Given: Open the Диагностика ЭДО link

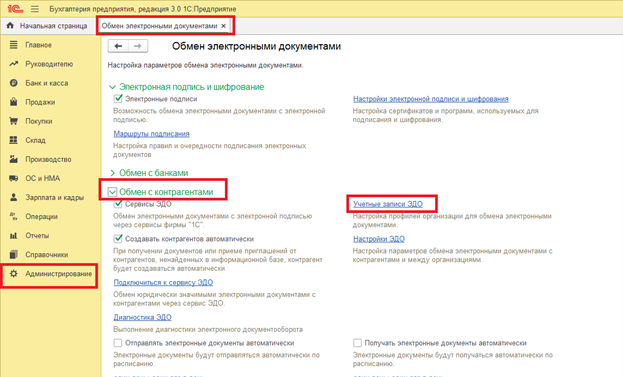Looking at the screenshot, I should [143, 317].
